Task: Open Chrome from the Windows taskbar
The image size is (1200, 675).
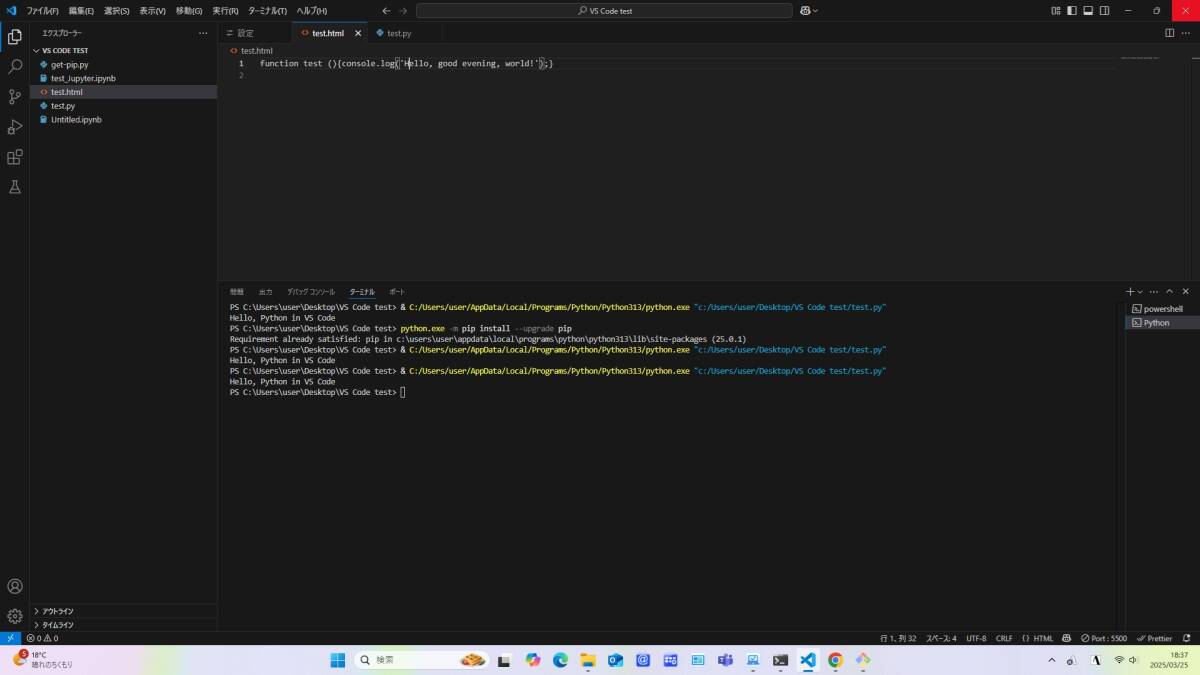Action: (835, 660)
